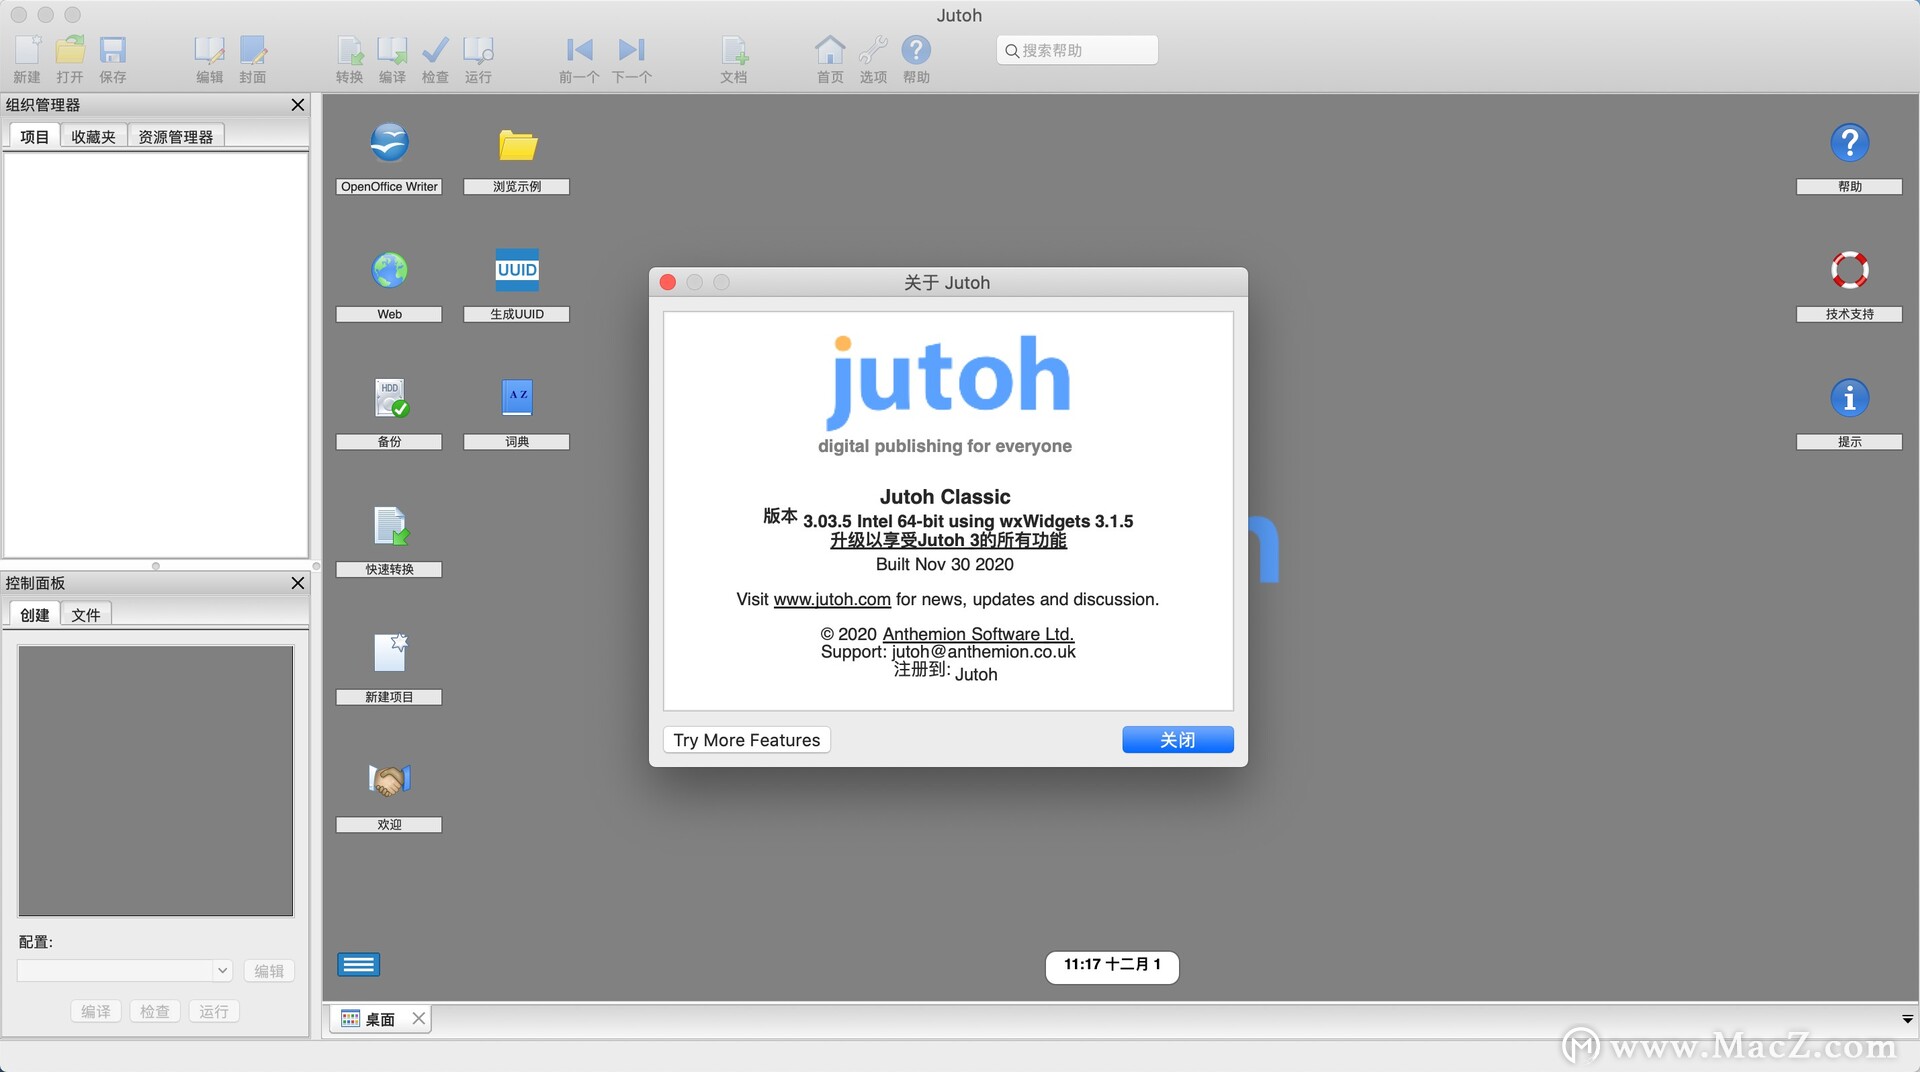This screenshot has width=1920, height=1072.
Task: Click the 编译 button in 控制面板
Action: 96,1011
